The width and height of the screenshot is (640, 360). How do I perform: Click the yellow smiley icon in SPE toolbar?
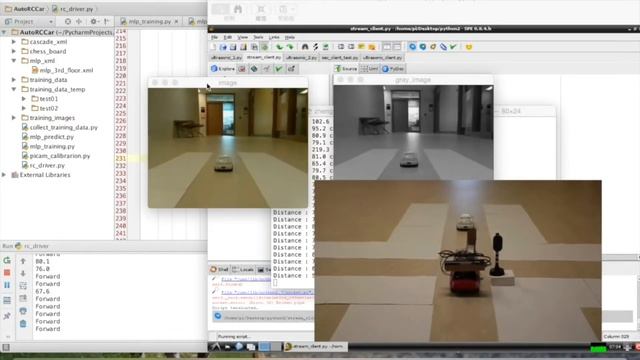tap(469, 47)
